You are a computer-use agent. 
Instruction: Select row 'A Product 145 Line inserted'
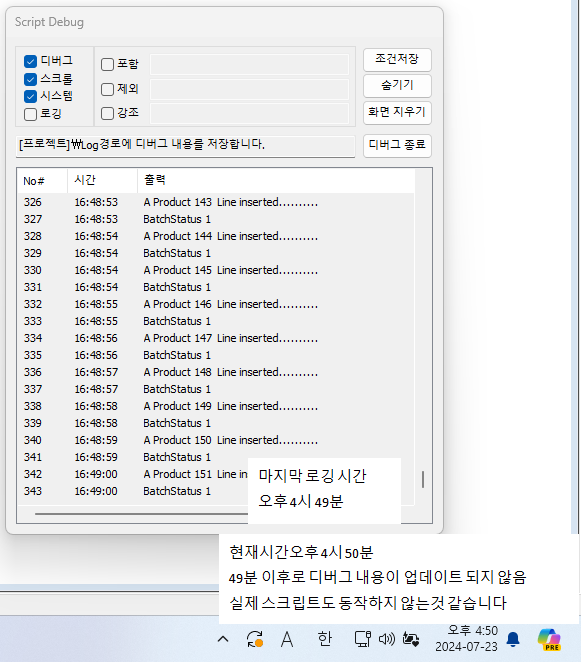pos(216,270)
